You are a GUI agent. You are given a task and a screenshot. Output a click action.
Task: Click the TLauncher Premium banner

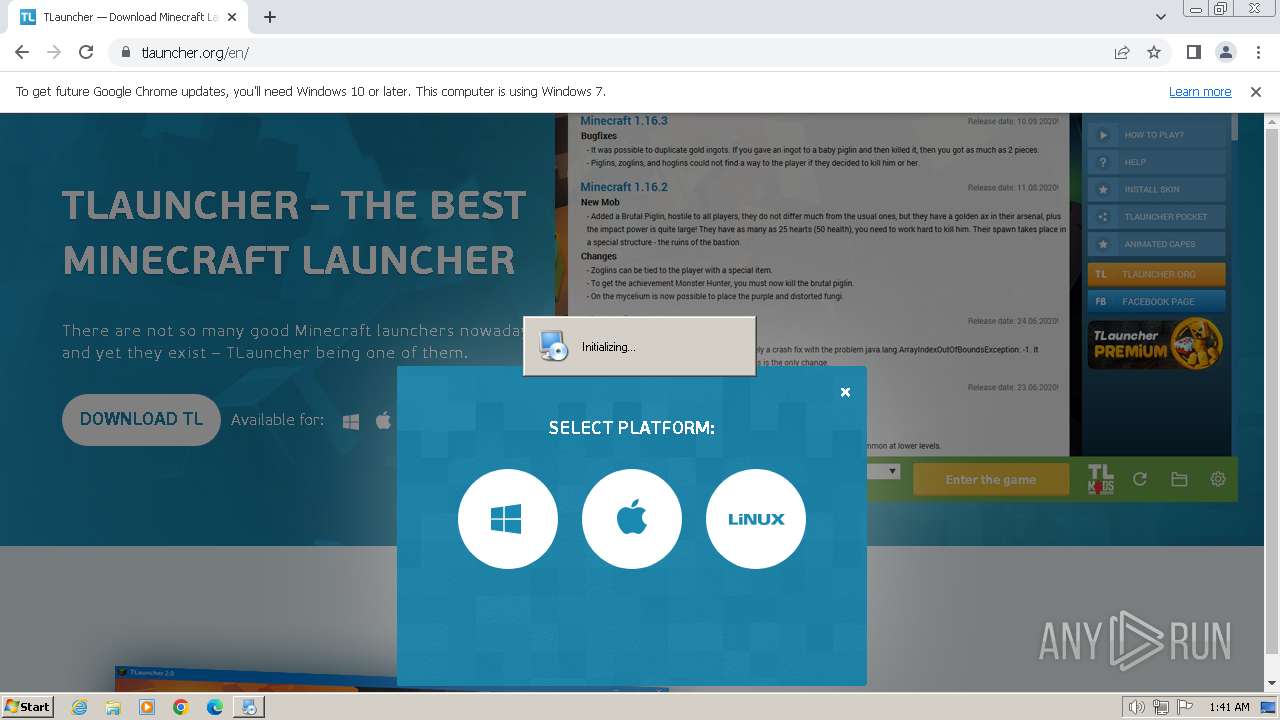[1156, 343]
